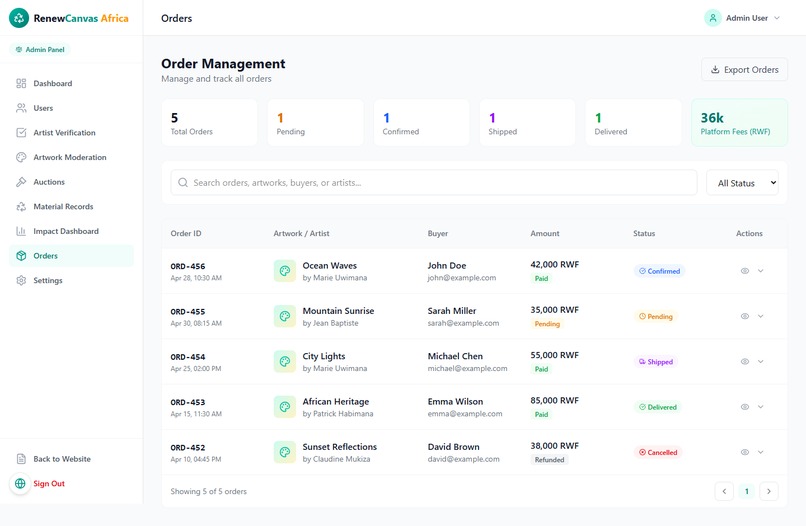Viewport: 806px width, 526px height.
Task: View order ORD-456 using its eye icon
Action: pyautogui.click(x=745, y=271)
